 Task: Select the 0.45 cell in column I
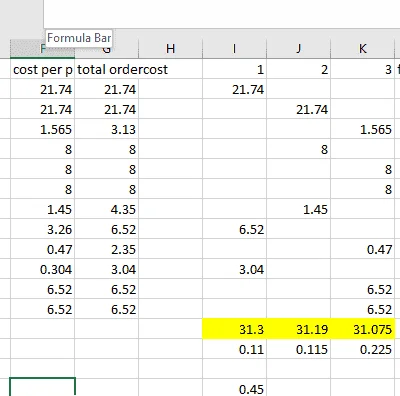pyautogui.click(x=234, y=388)
